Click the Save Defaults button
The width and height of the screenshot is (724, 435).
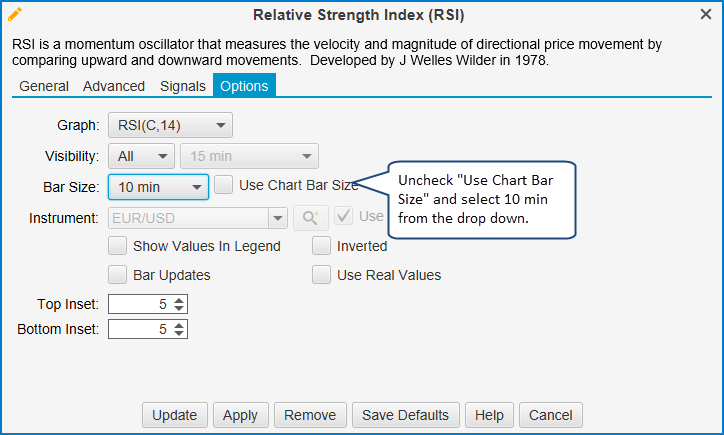405,415
